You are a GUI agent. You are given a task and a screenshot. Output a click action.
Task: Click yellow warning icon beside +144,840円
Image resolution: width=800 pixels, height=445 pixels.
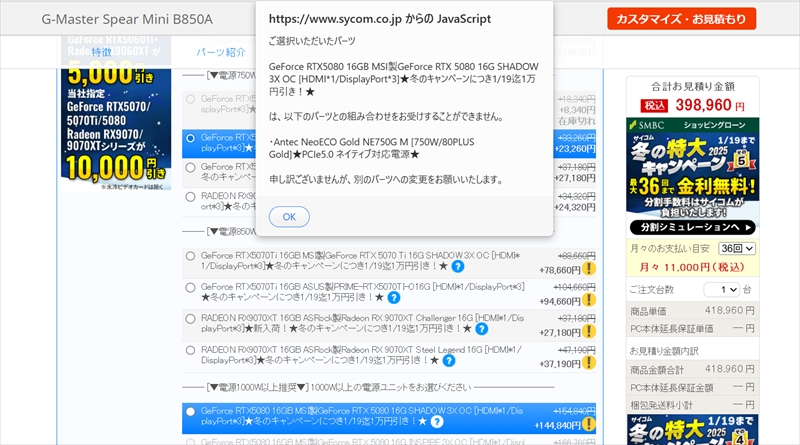[590, 424]
